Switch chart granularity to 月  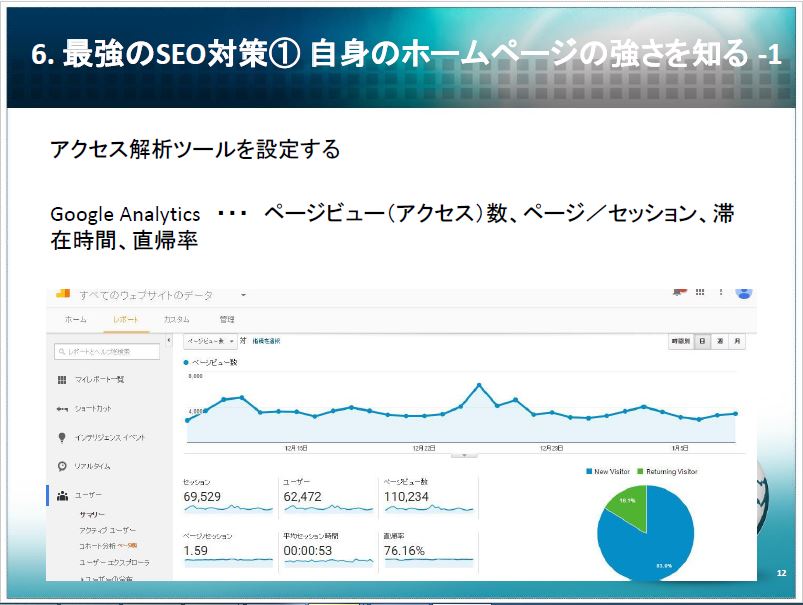(737, 342)
